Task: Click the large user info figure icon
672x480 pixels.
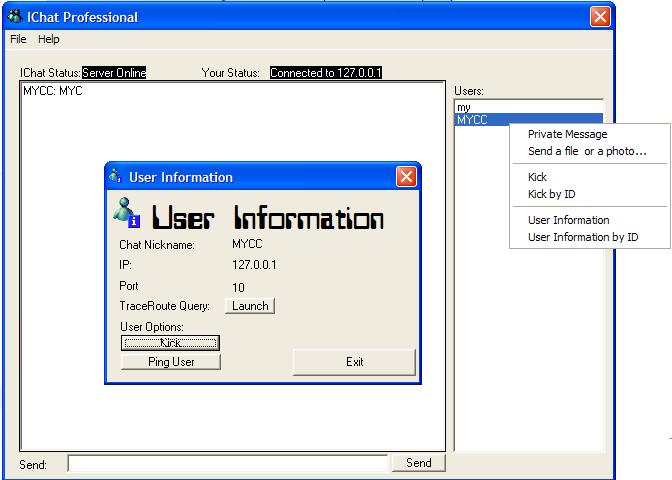Action: [x=127, y=212]
